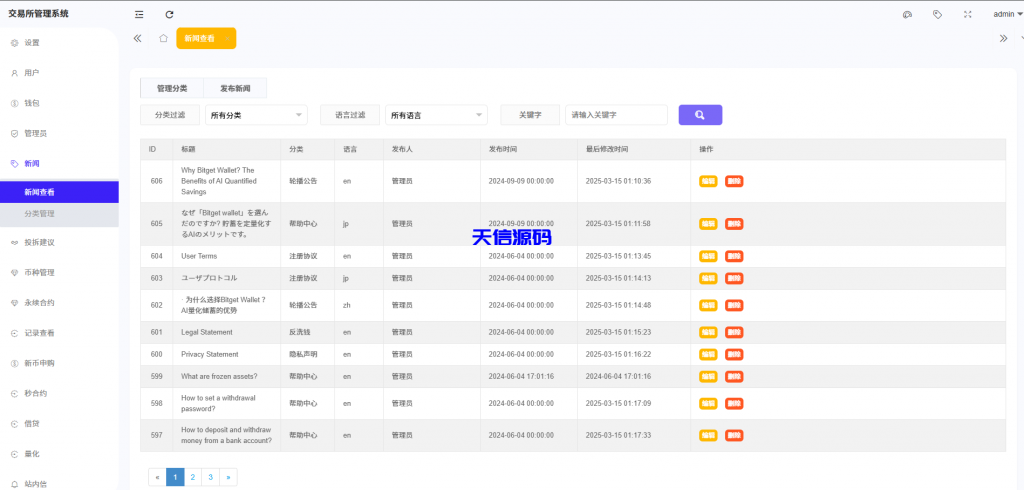
Task: Delete news row 605
Action: point(734,224)
